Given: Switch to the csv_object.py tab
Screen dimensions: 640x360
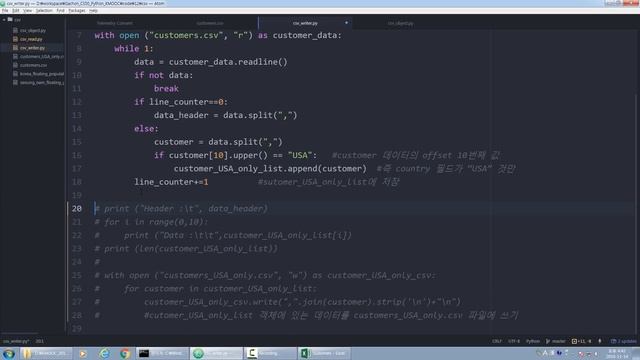Looking at the screenshot, I should point(400,23).
